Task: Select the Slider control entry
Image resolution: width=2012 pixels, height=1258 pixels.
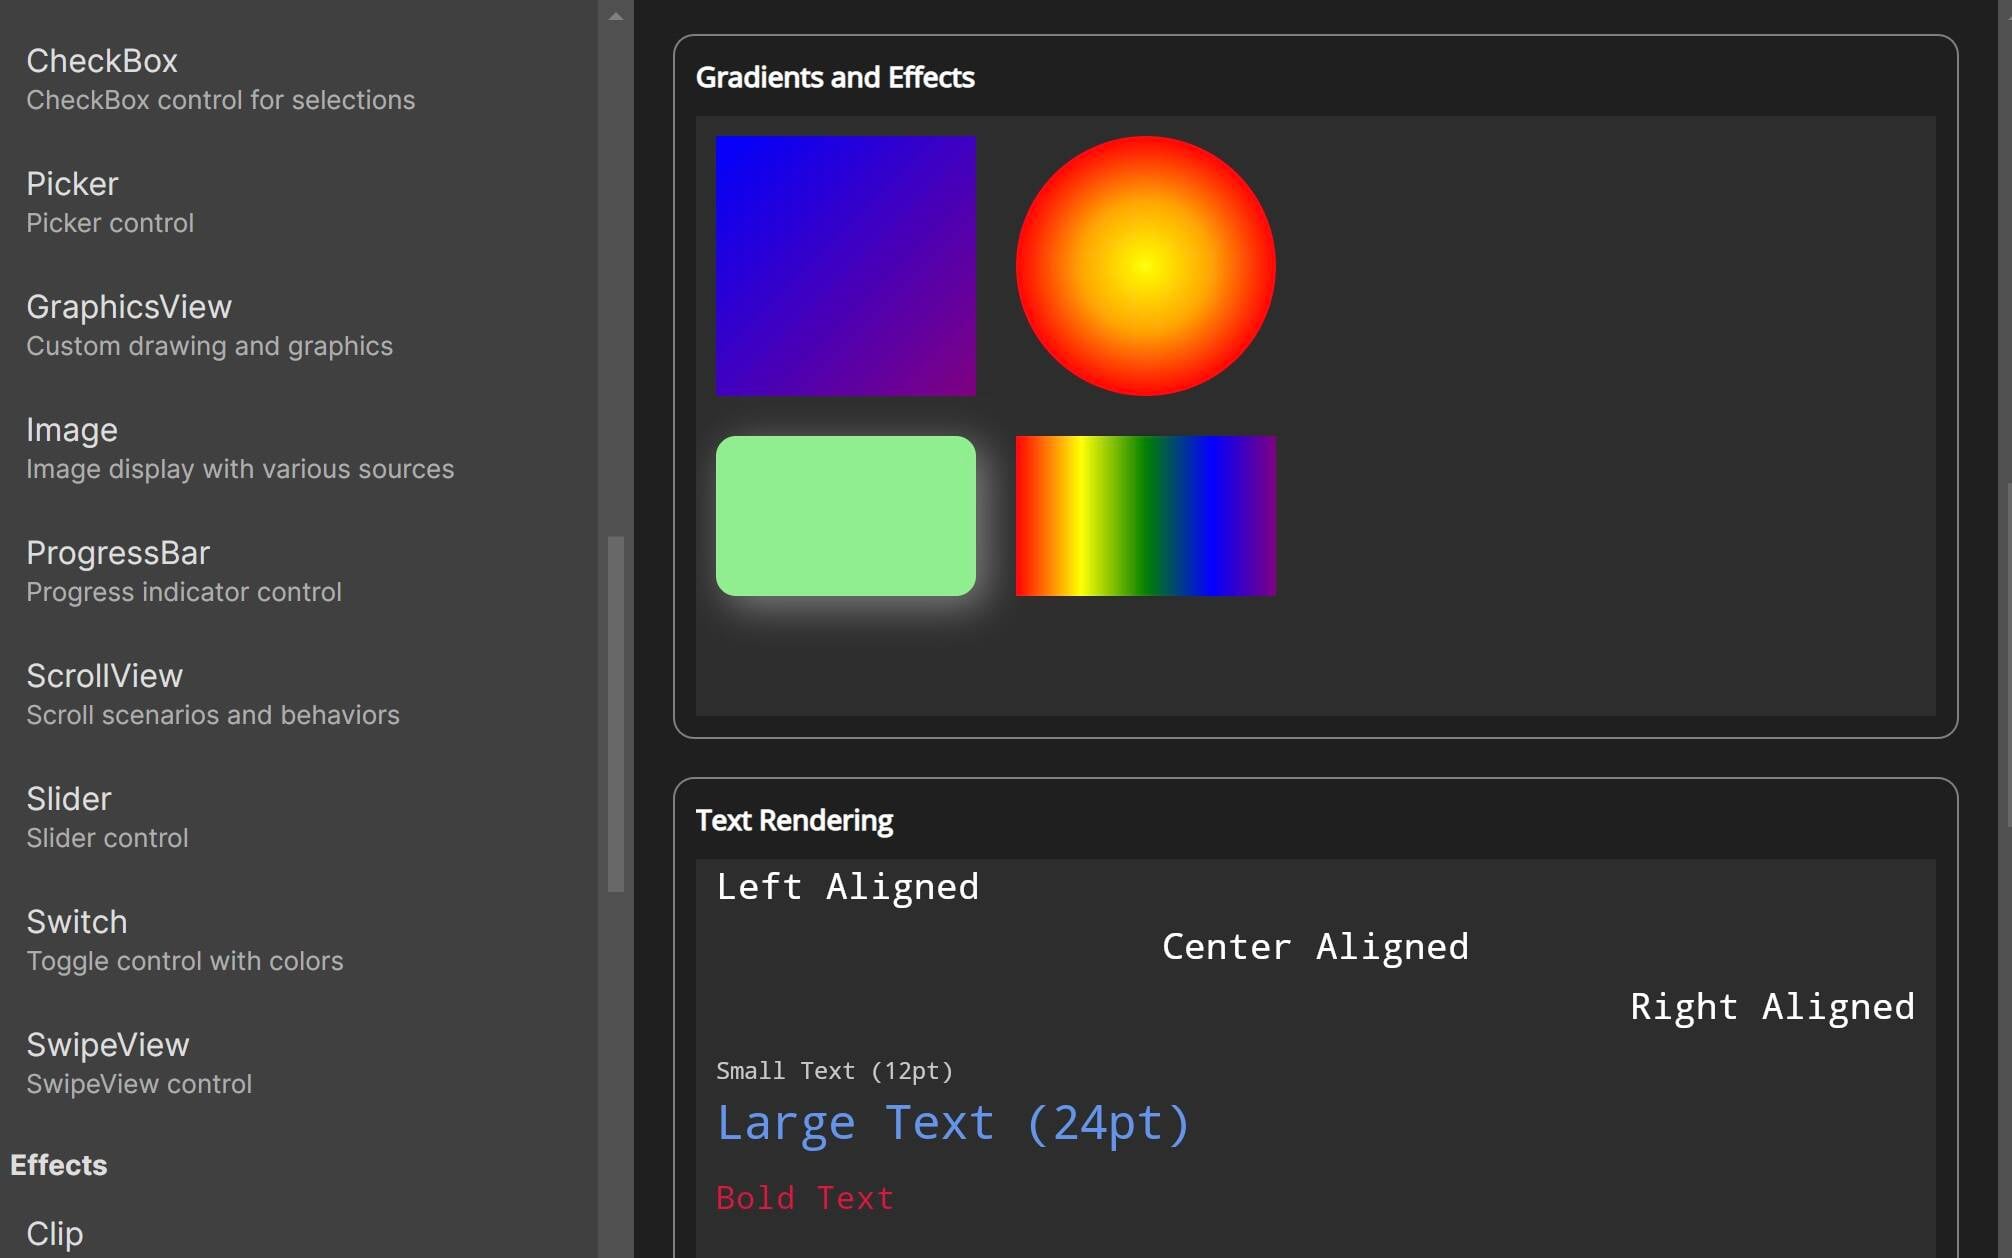Action: click(68, 799)
